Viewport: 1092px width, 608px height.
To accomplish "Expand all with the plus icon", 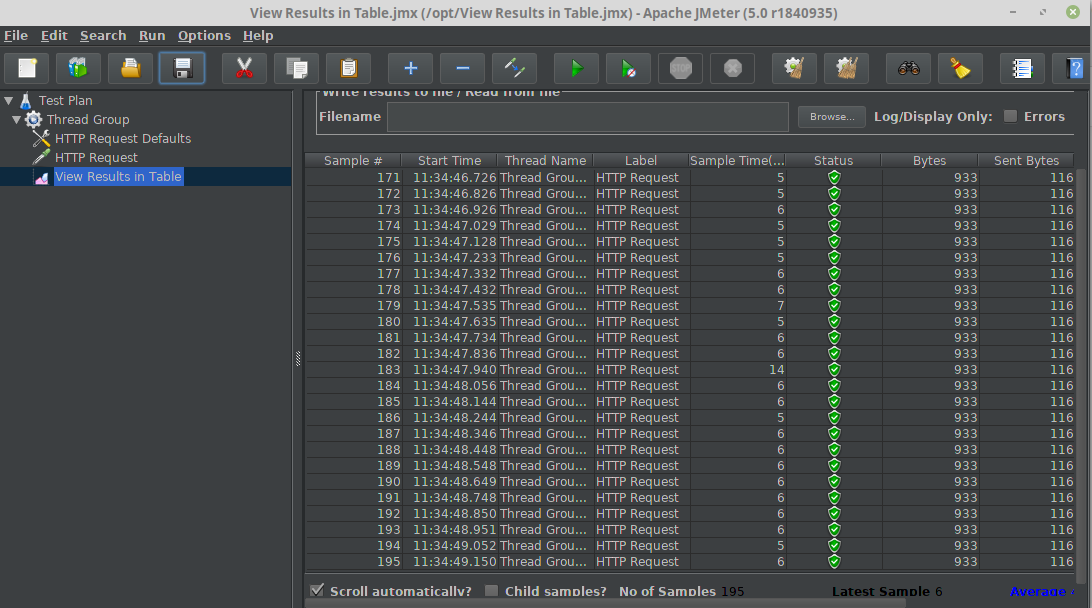I will click(410, 68).
